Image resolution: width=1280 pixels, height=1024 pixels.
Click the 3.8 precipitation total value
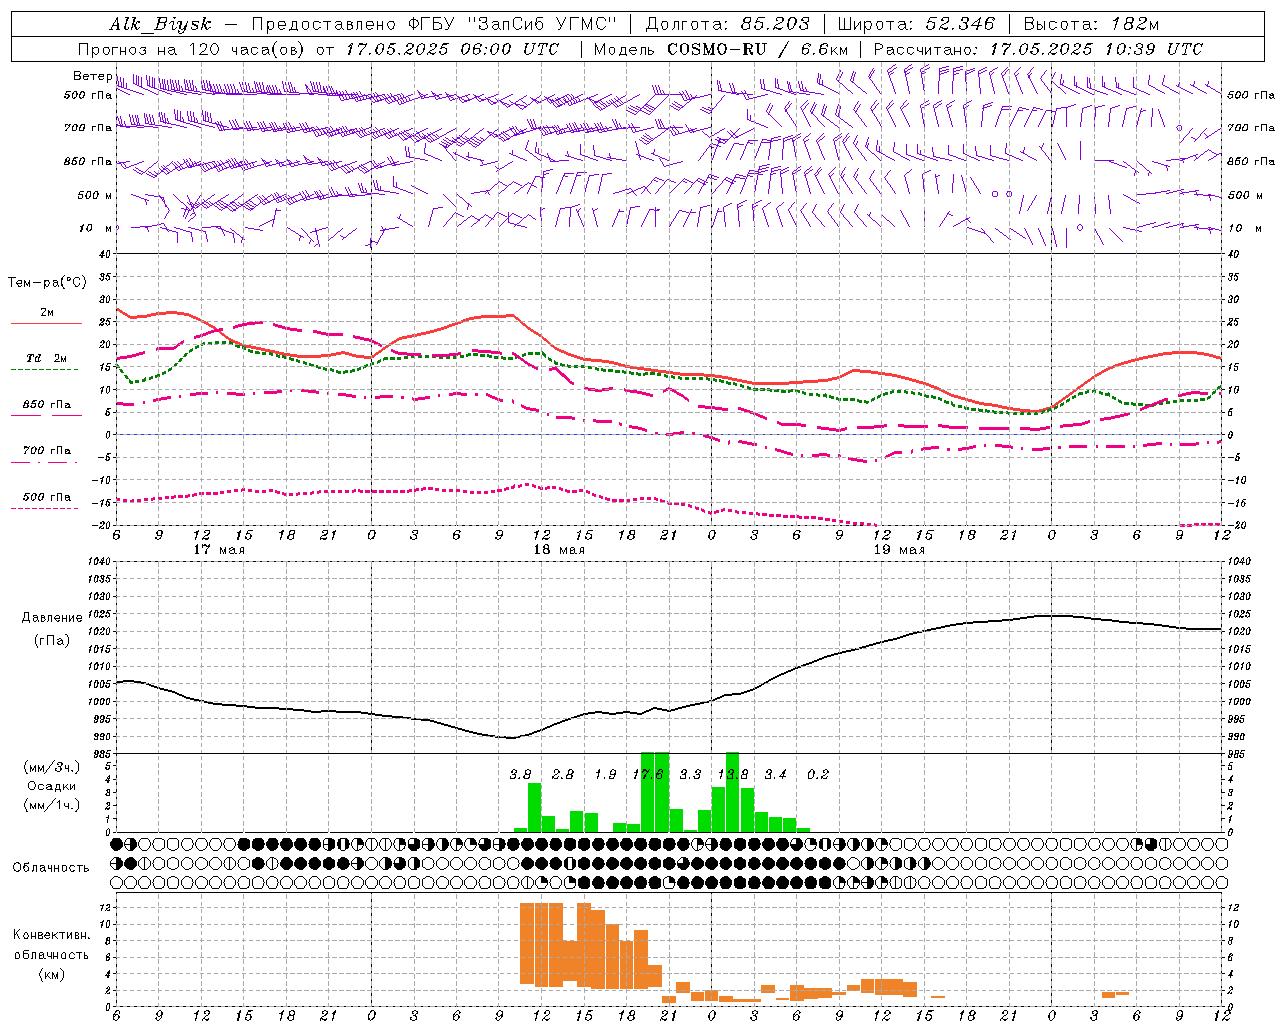(520, 774)
